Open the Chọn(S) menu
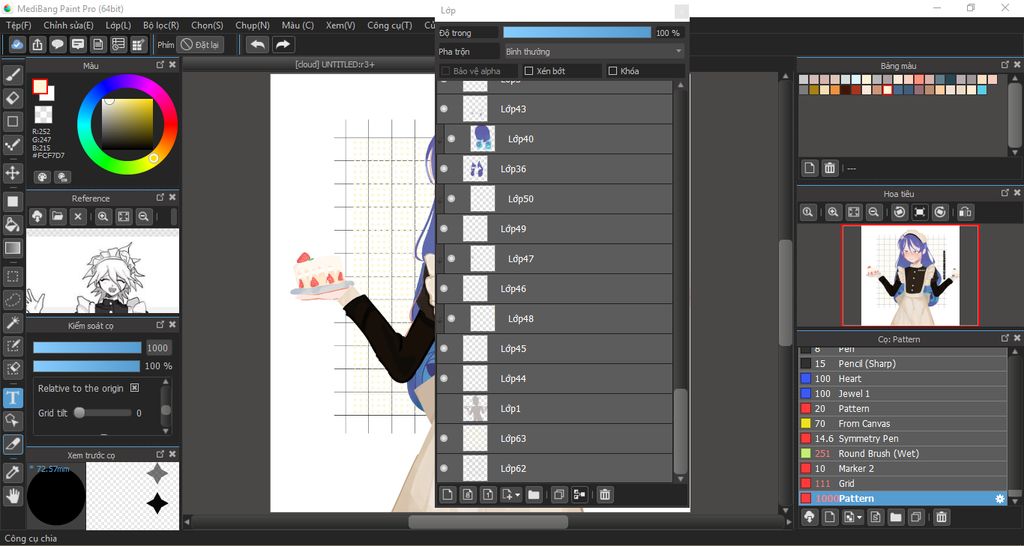 coord(207,25)
